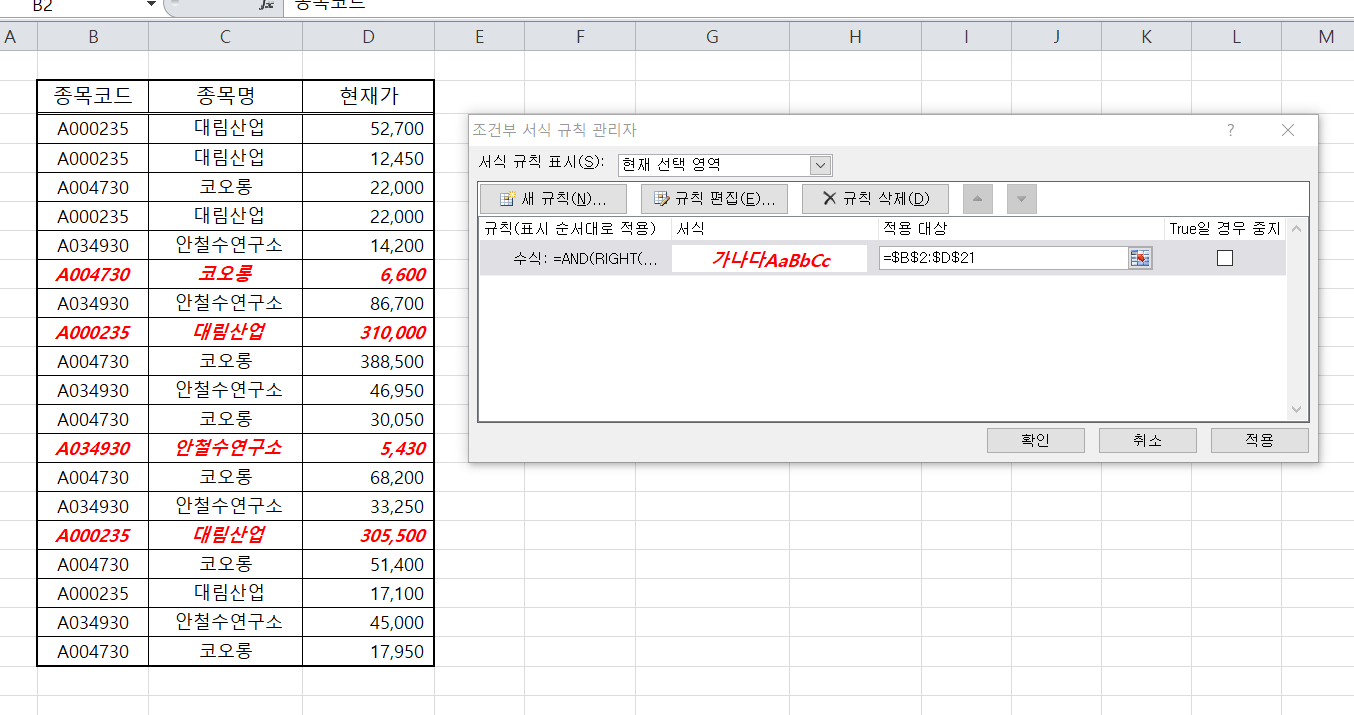The height and width of the screenshot is (715, 1354).
Task: Click the move rule down arrow
Action: 1021,198
